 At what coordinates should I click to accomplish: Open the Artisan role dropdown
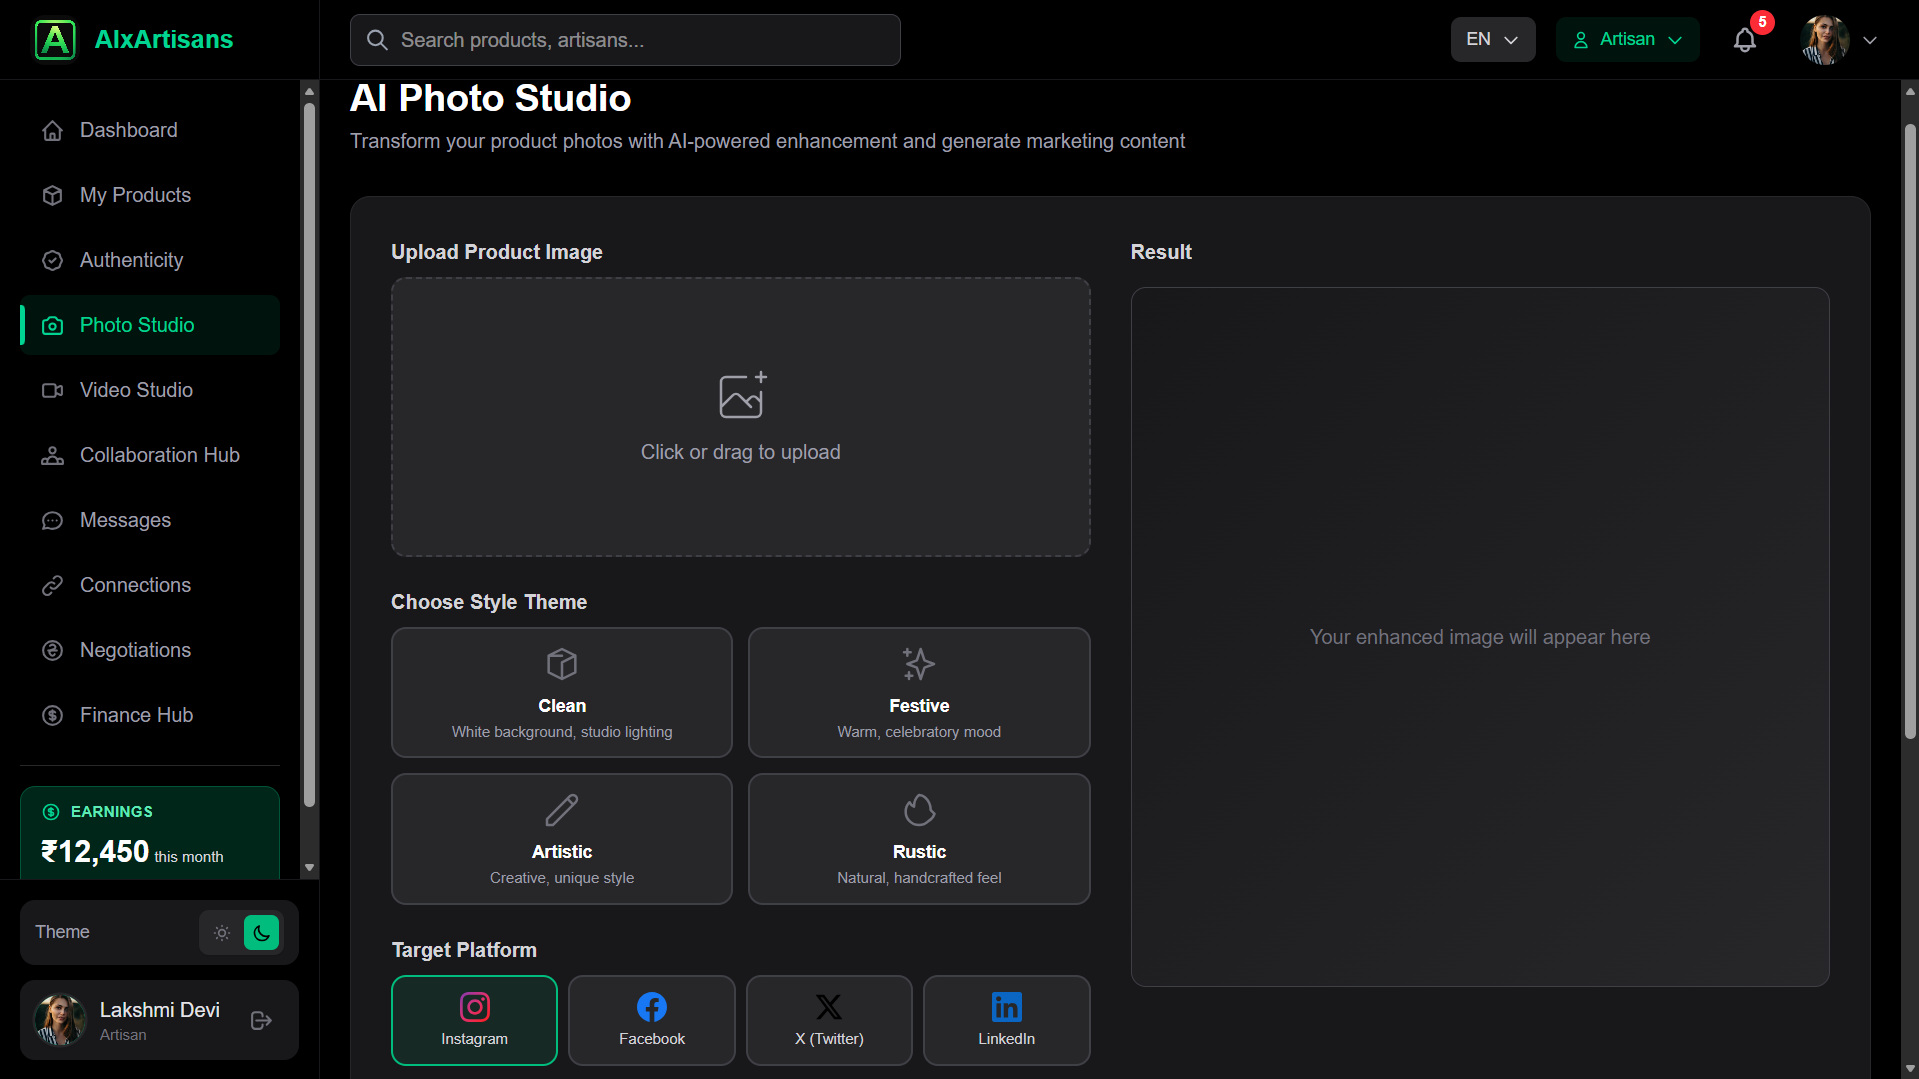(x=1627, y=40)
